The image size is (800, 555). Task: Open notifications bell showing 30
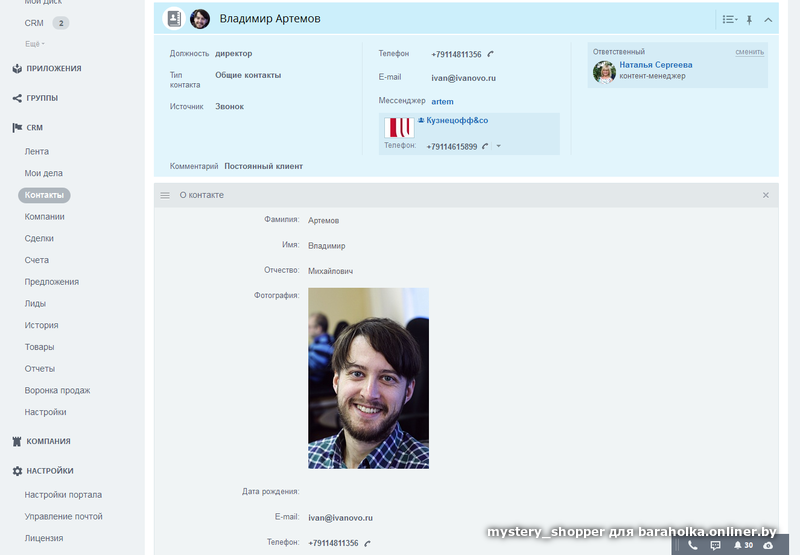point(743,545)
